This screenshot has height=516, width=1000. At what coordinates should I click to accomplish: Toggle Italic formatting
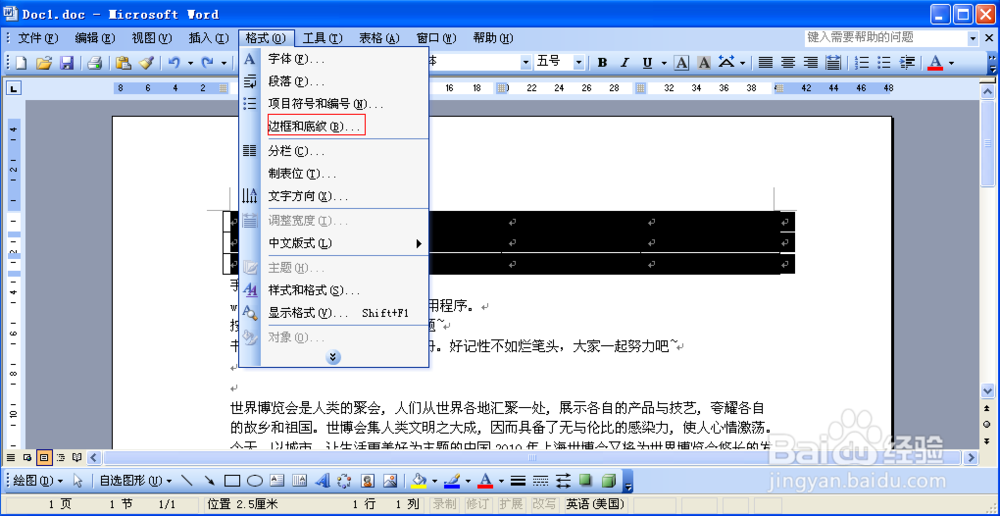[625, 63]
